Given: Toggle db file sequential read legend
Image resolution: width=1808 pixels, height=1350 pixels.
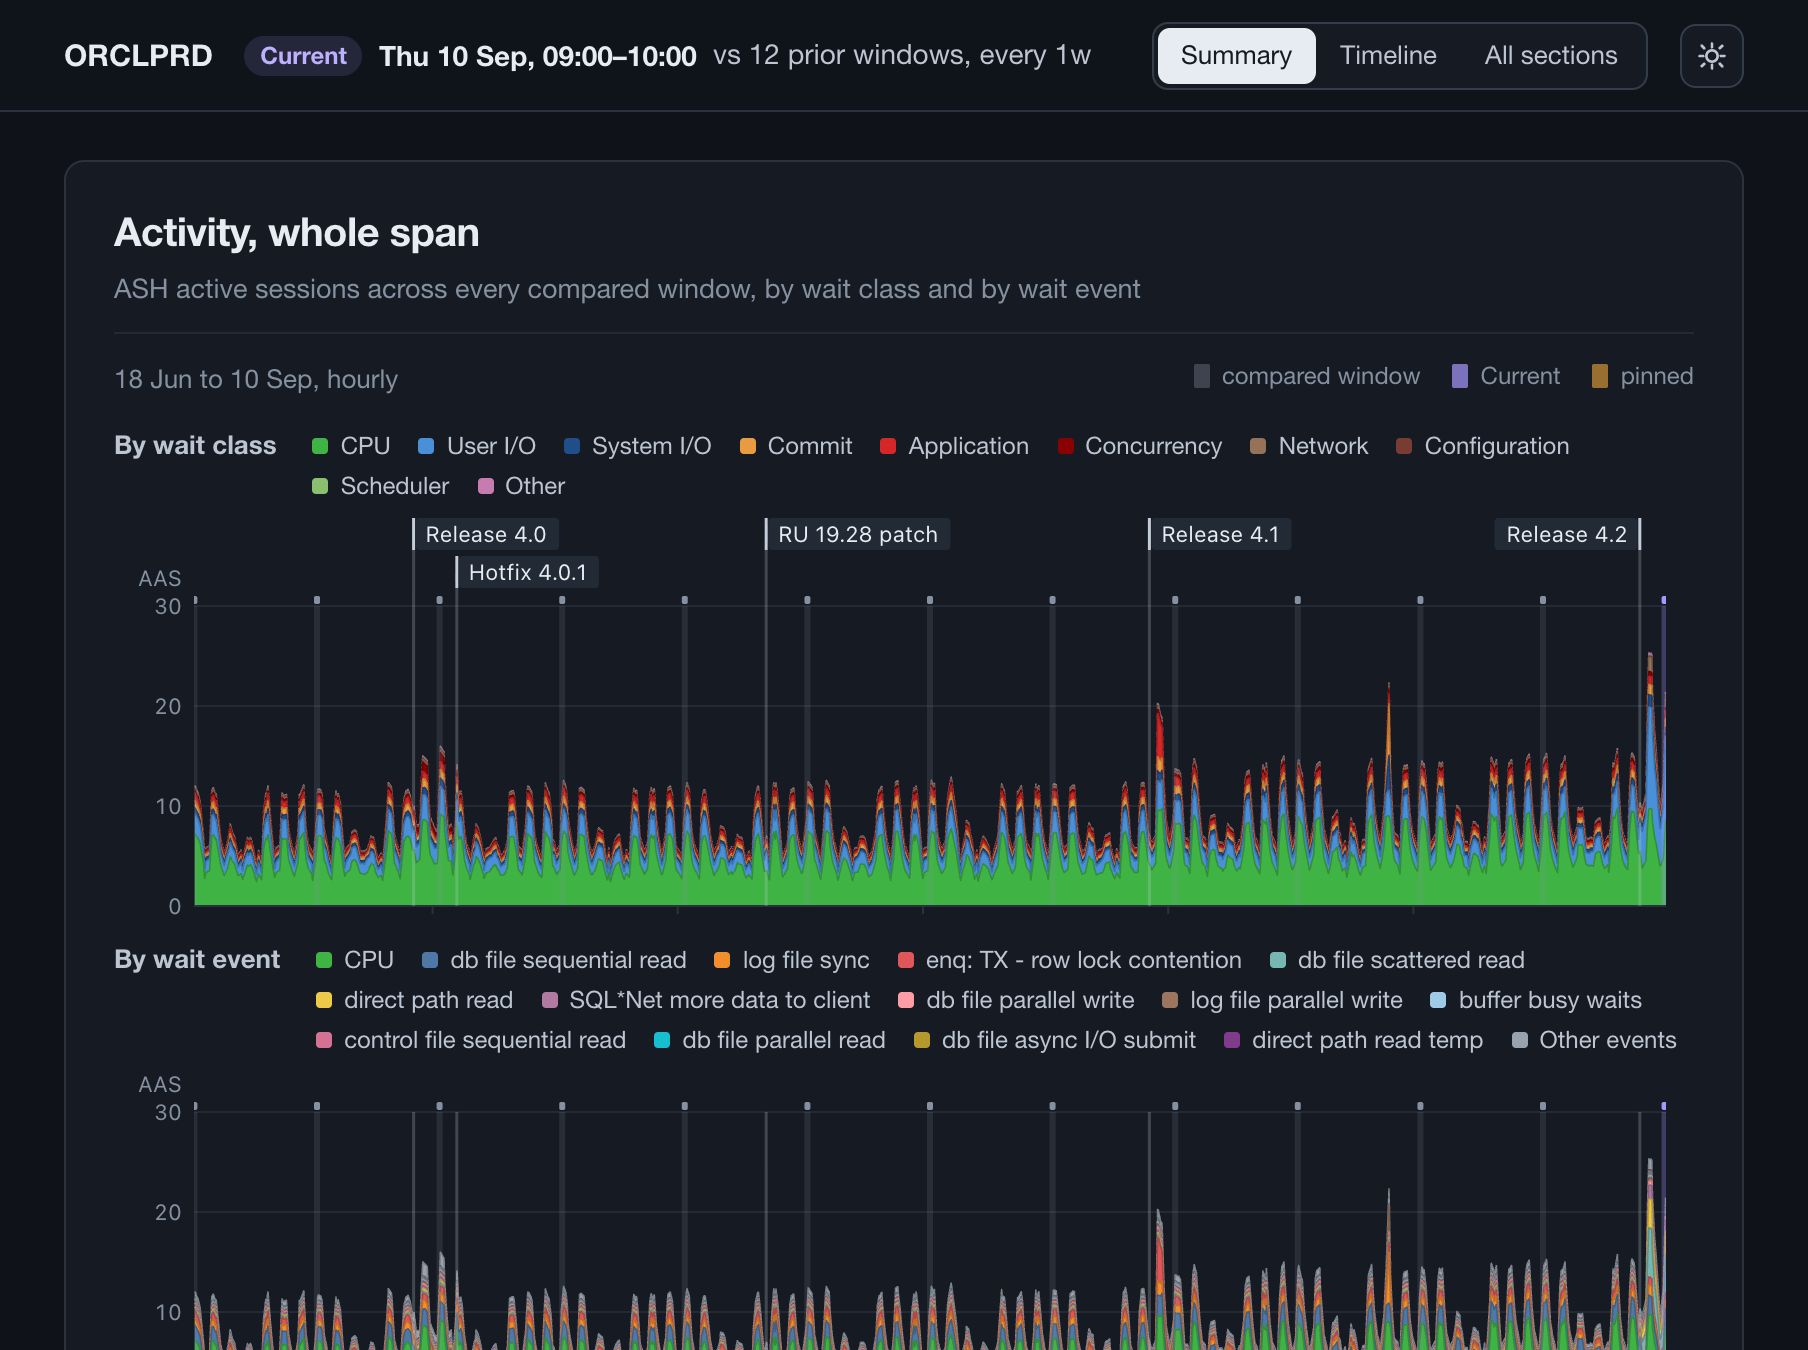Looking at the screenshot, I should click(x=554, y=960).
